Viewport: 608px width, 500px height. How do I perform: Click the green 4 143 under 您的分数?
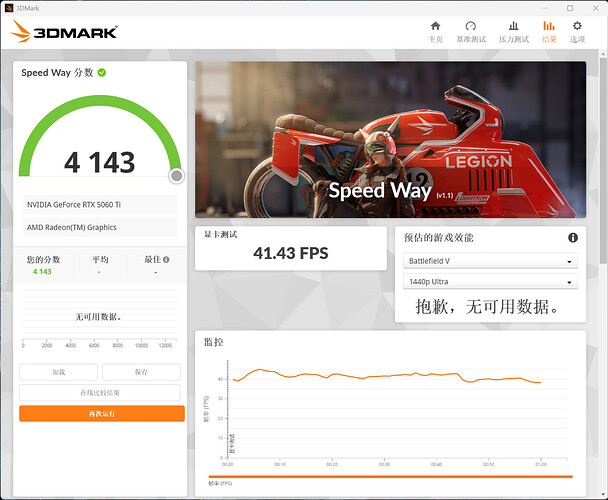coord(42,272)
